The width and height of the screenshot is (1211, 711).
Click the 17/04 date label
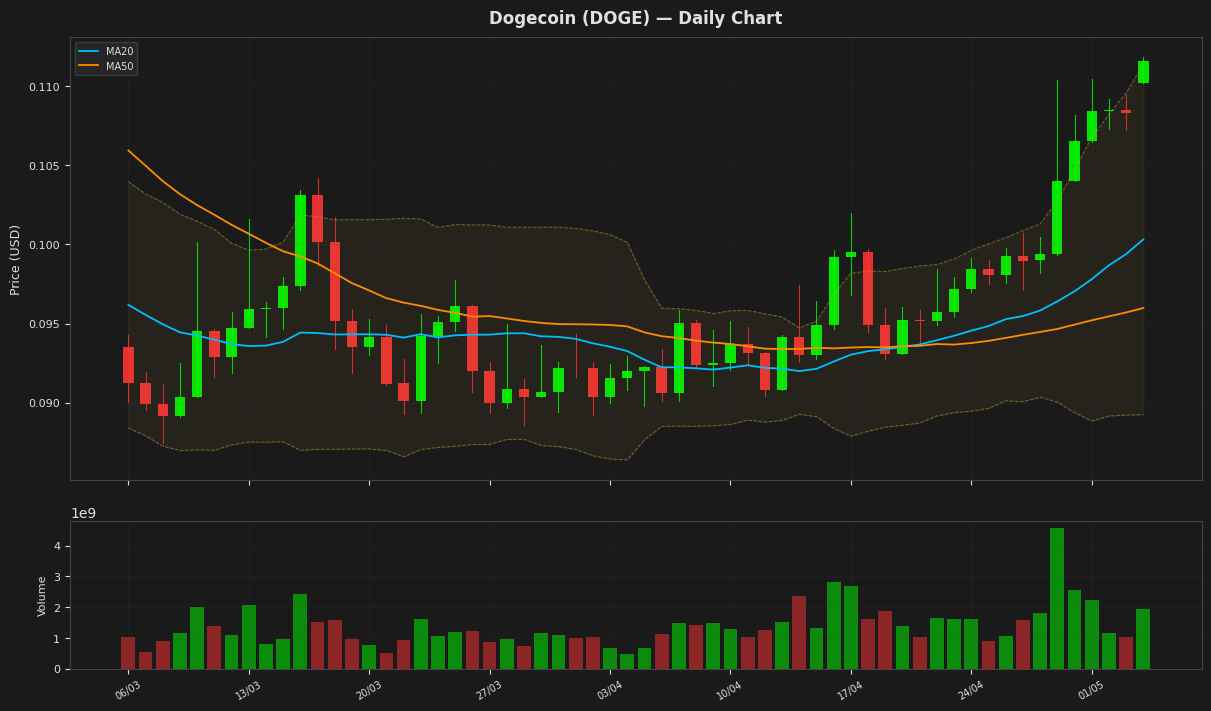[851, 690]
